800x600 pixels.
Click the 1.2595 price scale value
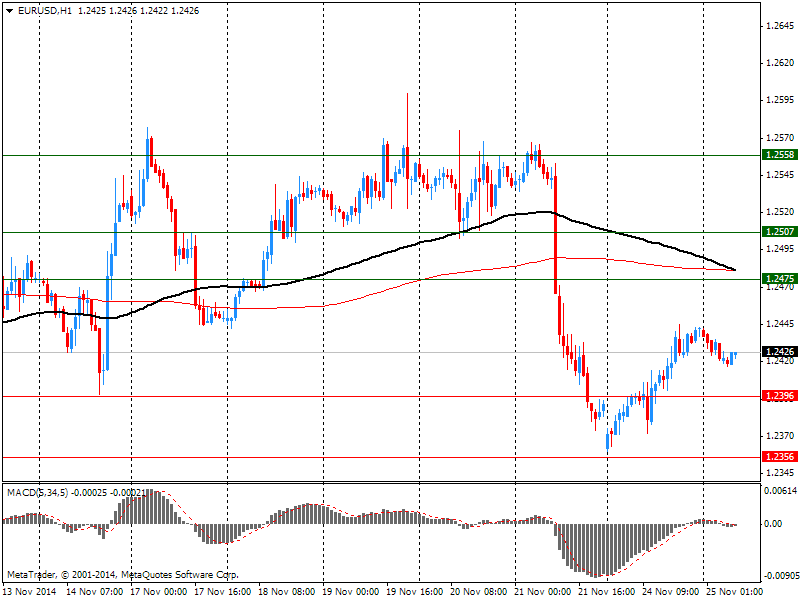(781, 100)
